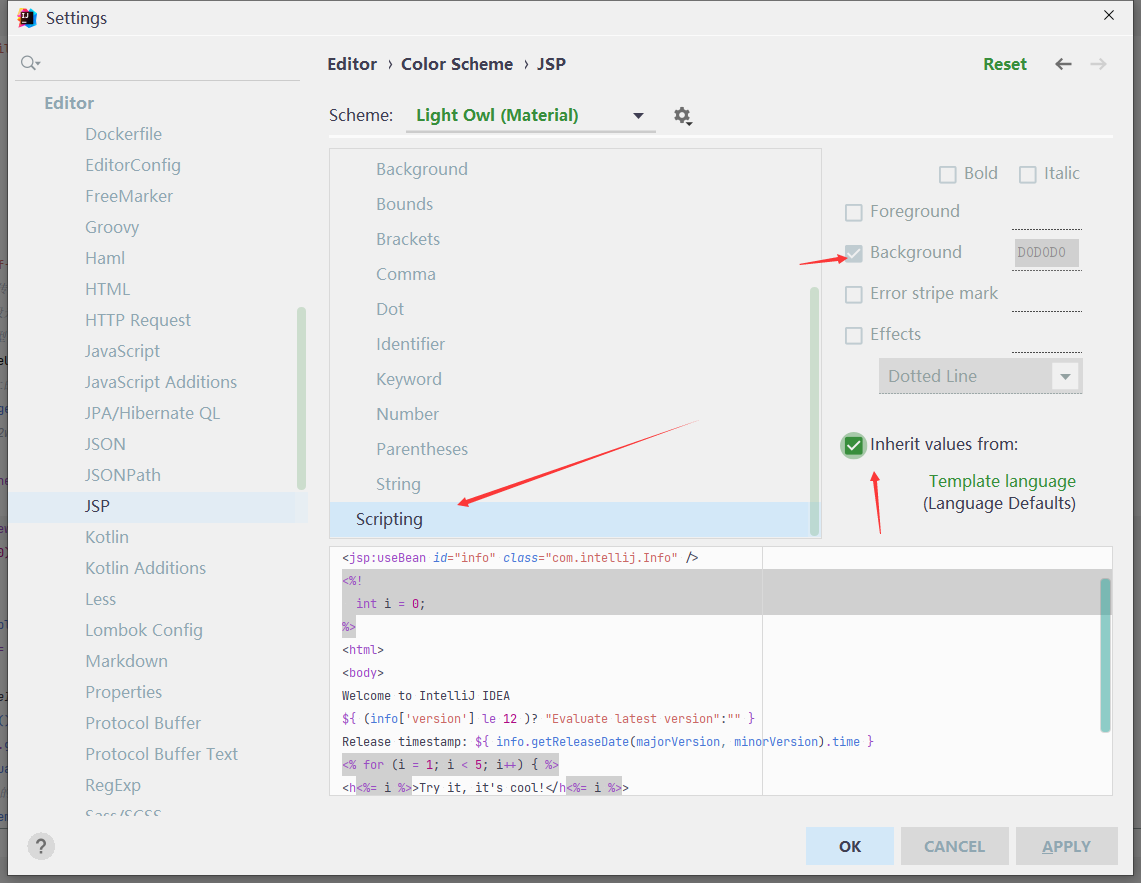Close the Settings dialog
The height and width of the screenshot is (883, 1141).
(x=1108, y=15)
